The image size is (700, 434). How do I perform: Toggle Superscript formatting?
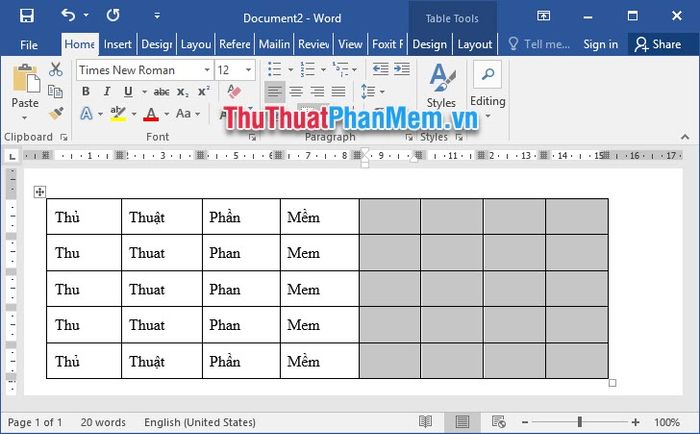204,92
